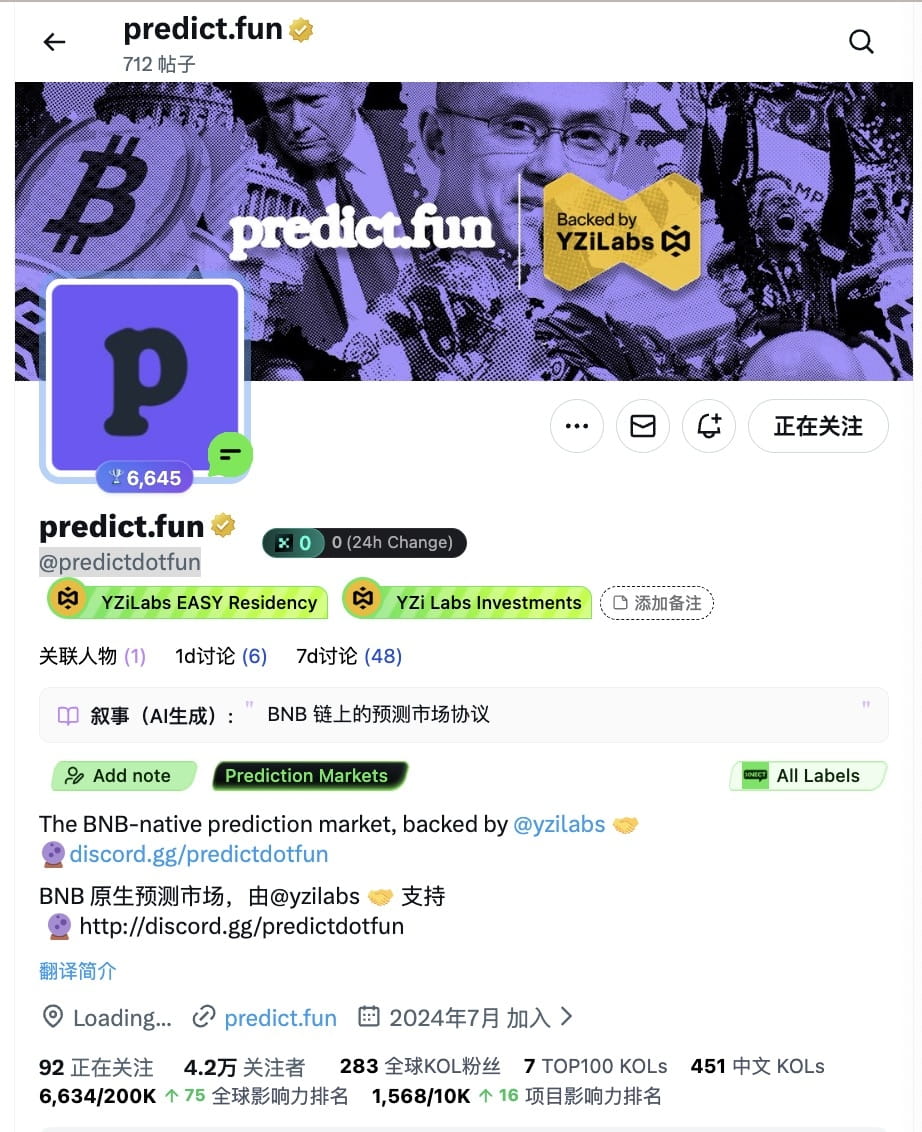Viewport: 922px width, 1132px height.
Task: Open the 7d讨论 (48) tab
Action: point(349,656)
